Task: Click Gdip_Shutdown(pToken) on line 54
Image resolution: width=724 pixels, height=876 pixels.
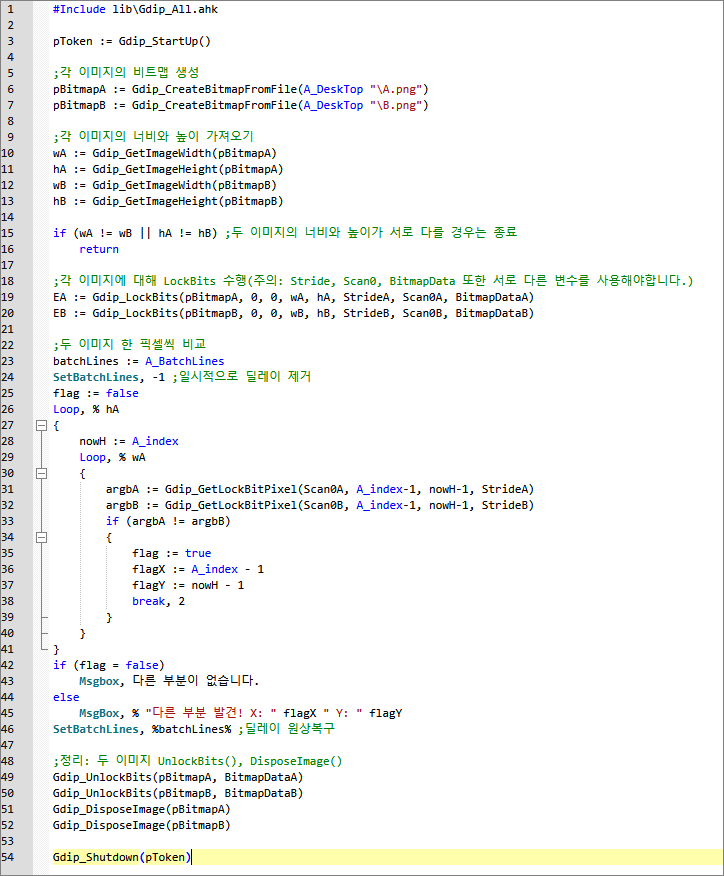Action: pos(122,858)
